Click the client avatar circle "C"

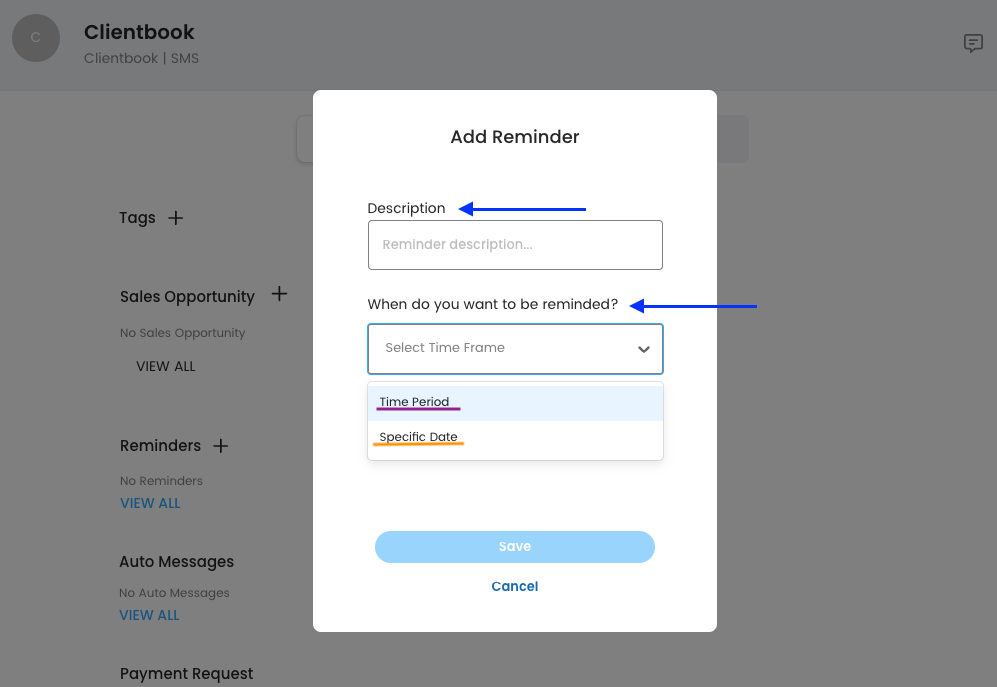pyautogui.click(x=36, y=38)
